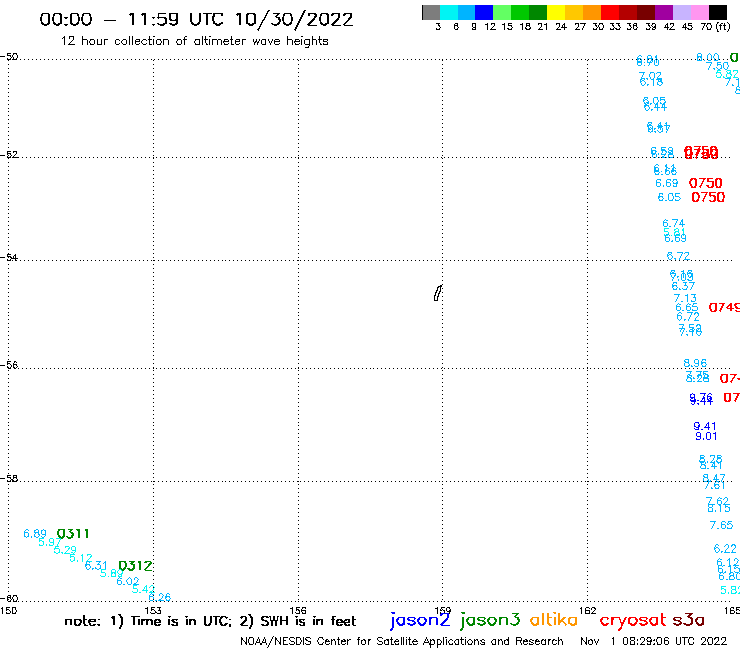The width and height of the screenshot is (740, 650).
Task: Click the wave height value '6.89'
Action: [35, 534]
